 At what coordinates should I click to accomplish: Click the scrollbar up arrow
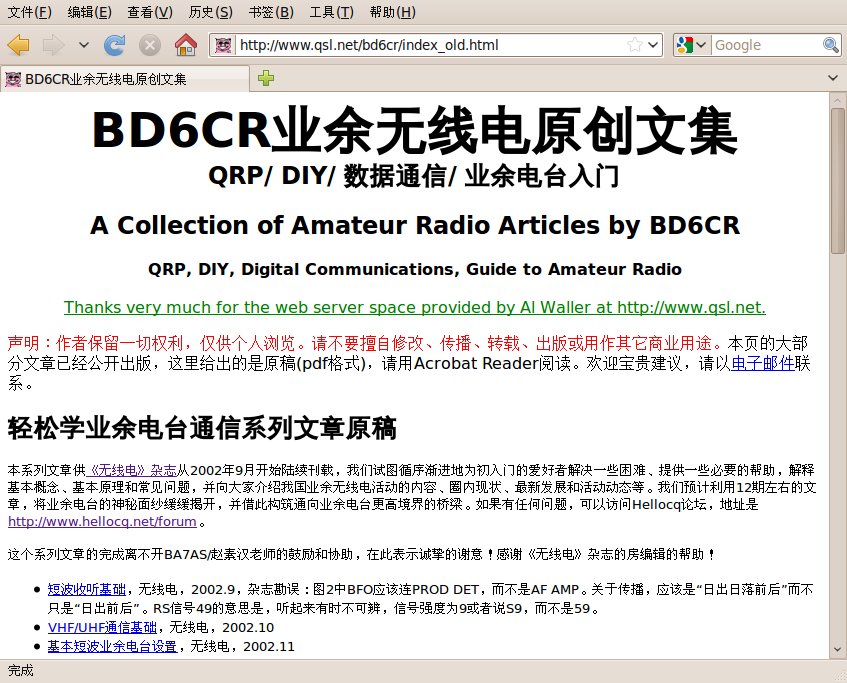pos(837,101)
